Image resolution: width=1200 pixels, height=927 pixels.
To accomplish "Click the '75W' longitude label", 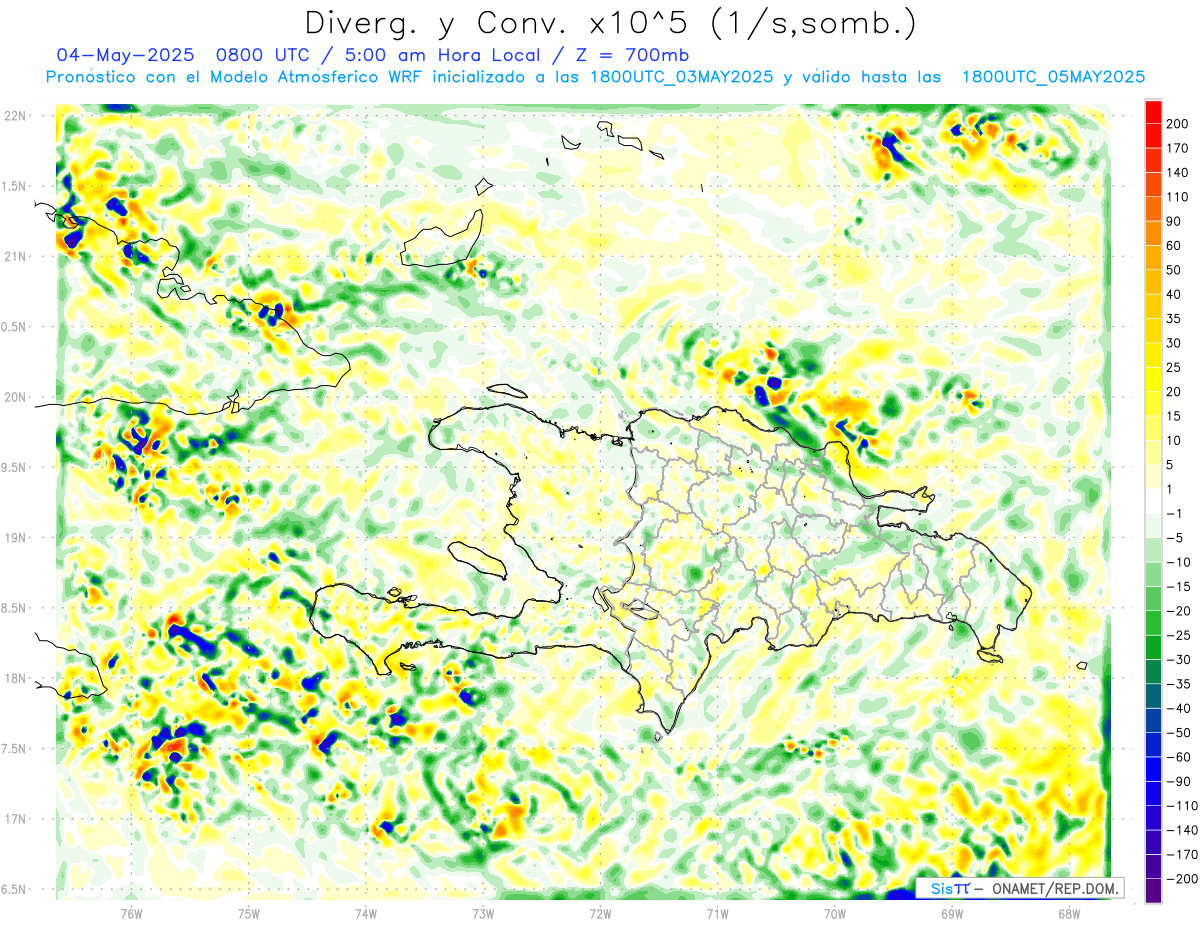I will click(249, 913).
